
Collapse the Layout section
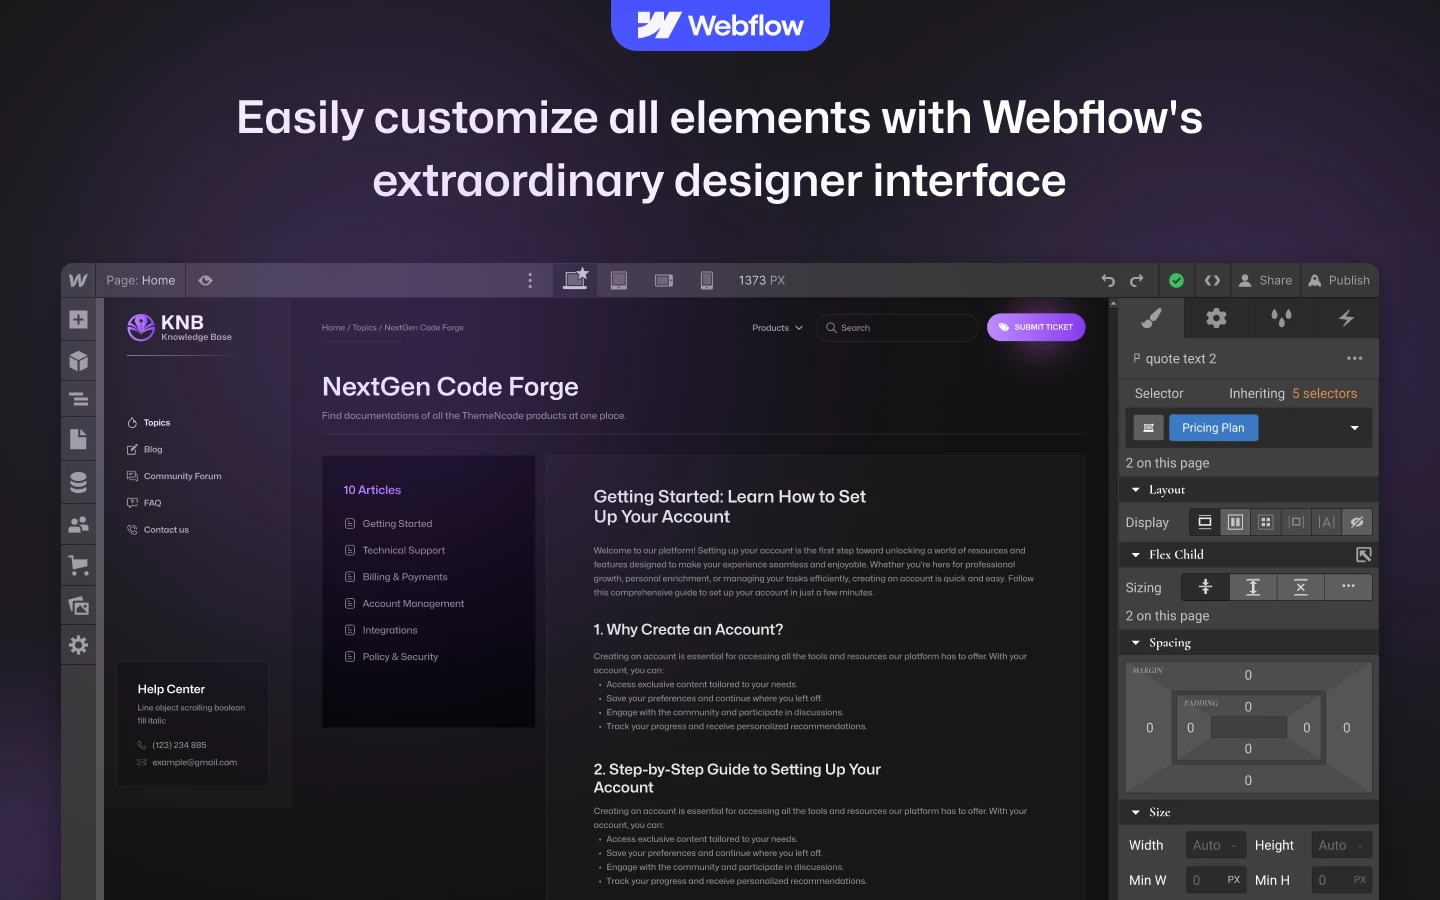(1136, 490)
